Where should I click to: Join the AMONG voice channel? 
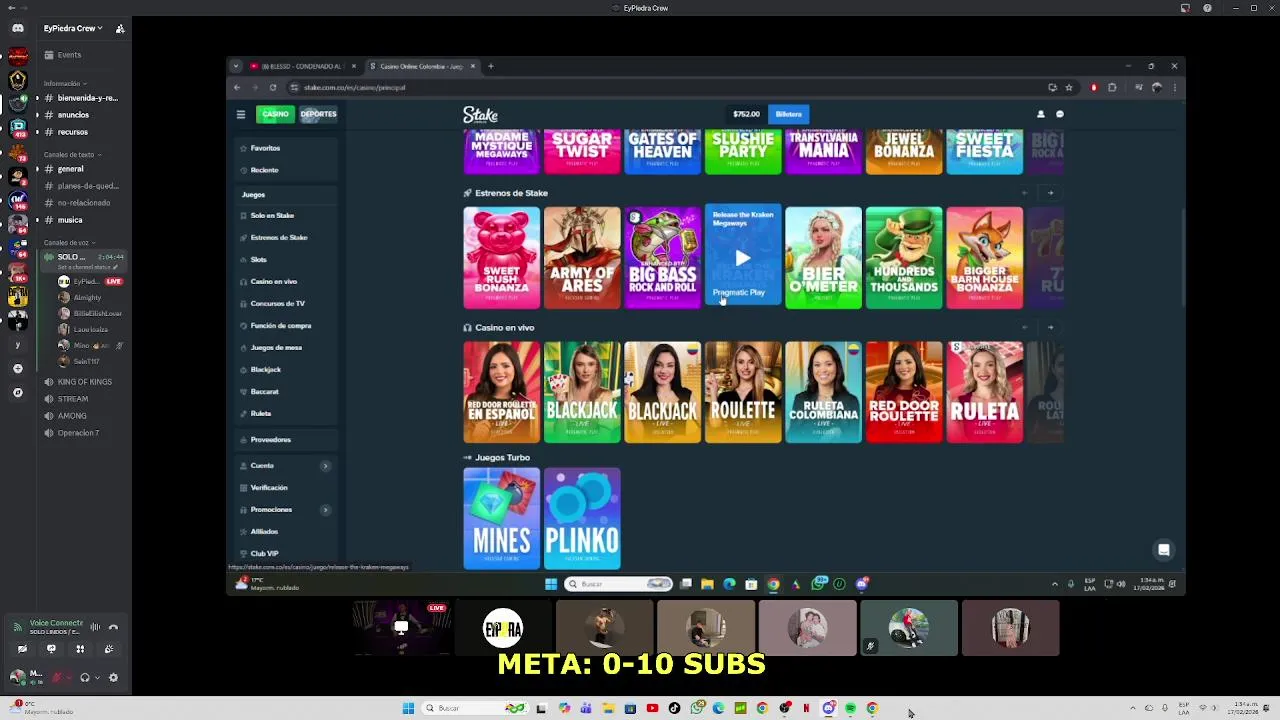click(72, 416)
